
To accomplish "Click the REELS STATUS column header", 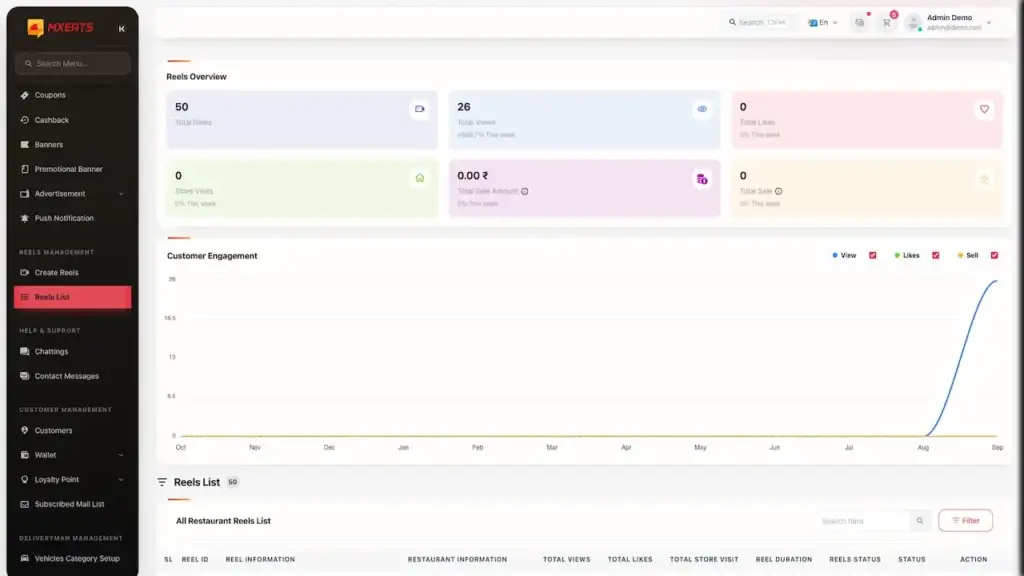I will click(x=855, y=560).
